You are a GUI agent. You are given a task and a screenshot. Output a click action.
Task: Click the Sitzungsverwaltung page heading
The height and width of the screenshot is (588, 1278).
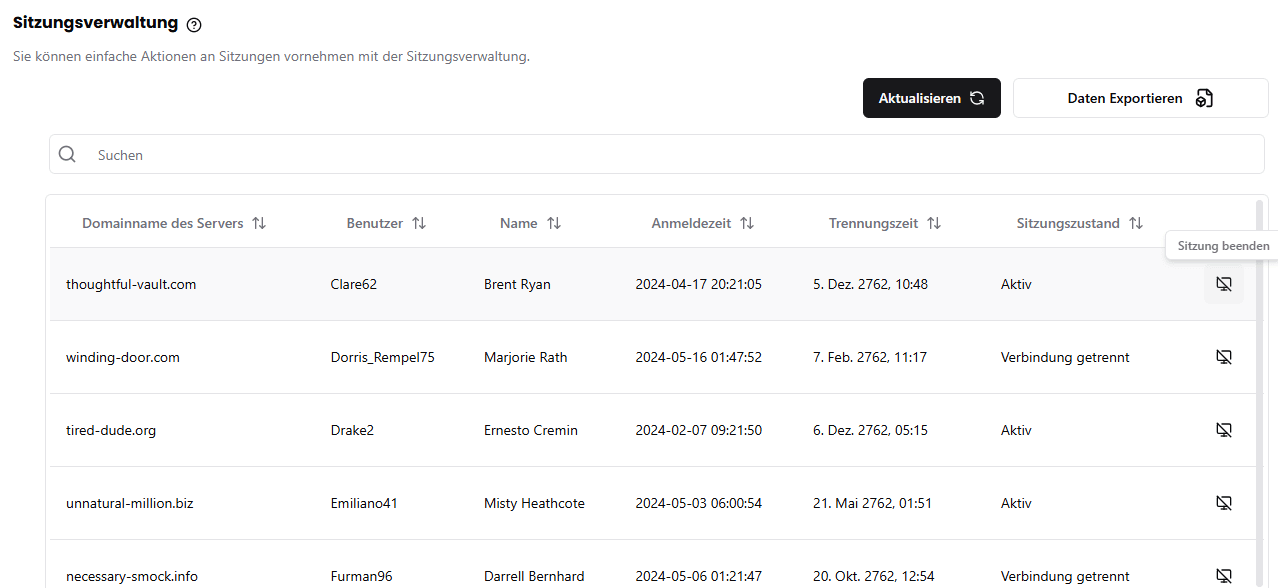tap(95, 22)
